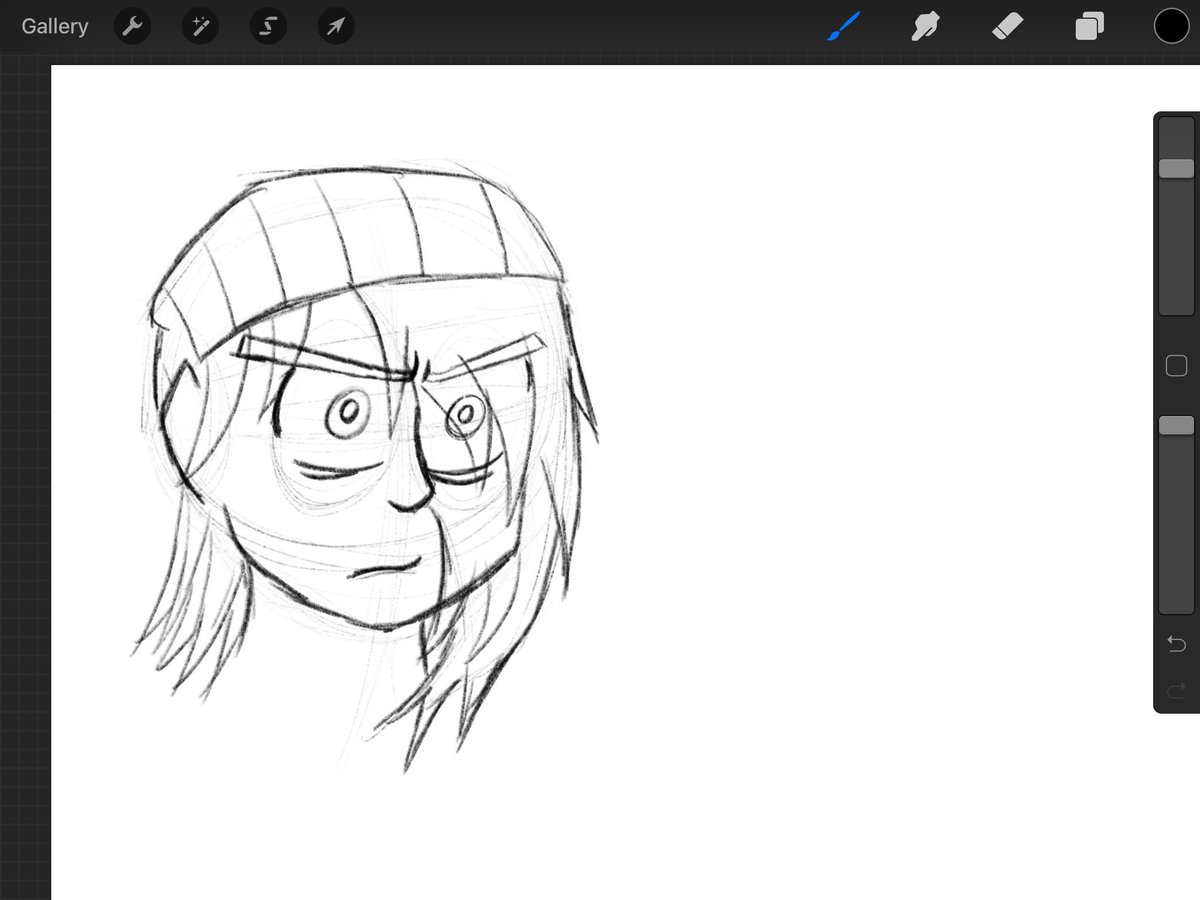The height and width of the screenshot is (900, 1200).
Task: Return to the Gallery
Action: click(x=55, y=26)
